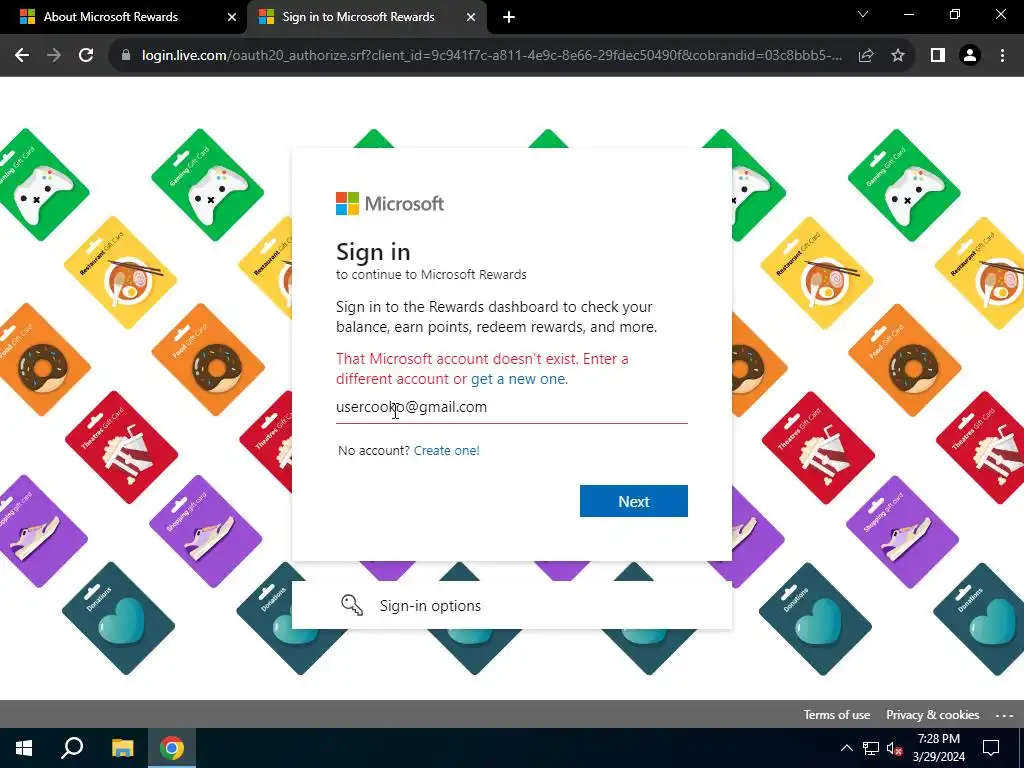Click the browser back arrow
Image resolution: width=1024 pixels, height=768 pixels.
tap(22, 56)
